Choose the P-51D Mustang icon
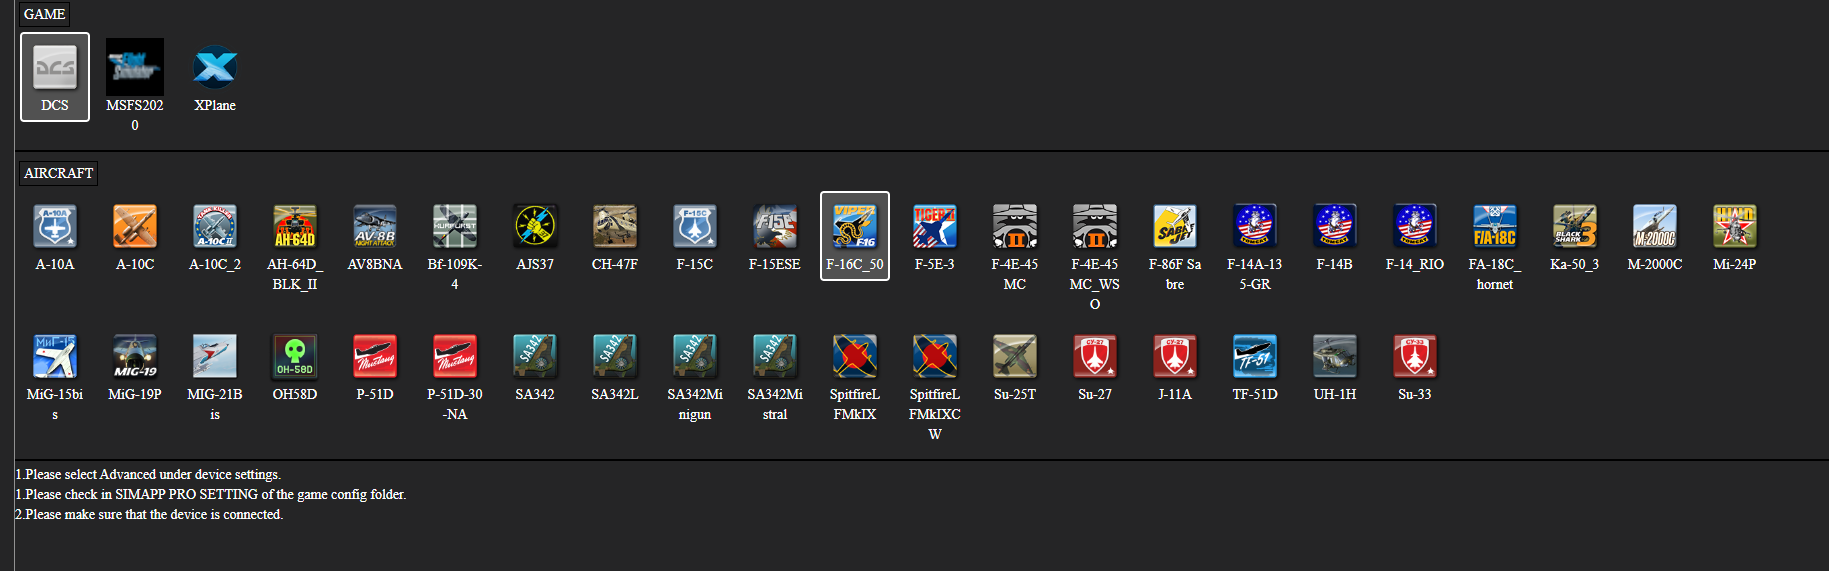1829x571 pixels. click(x=375, y=356)
